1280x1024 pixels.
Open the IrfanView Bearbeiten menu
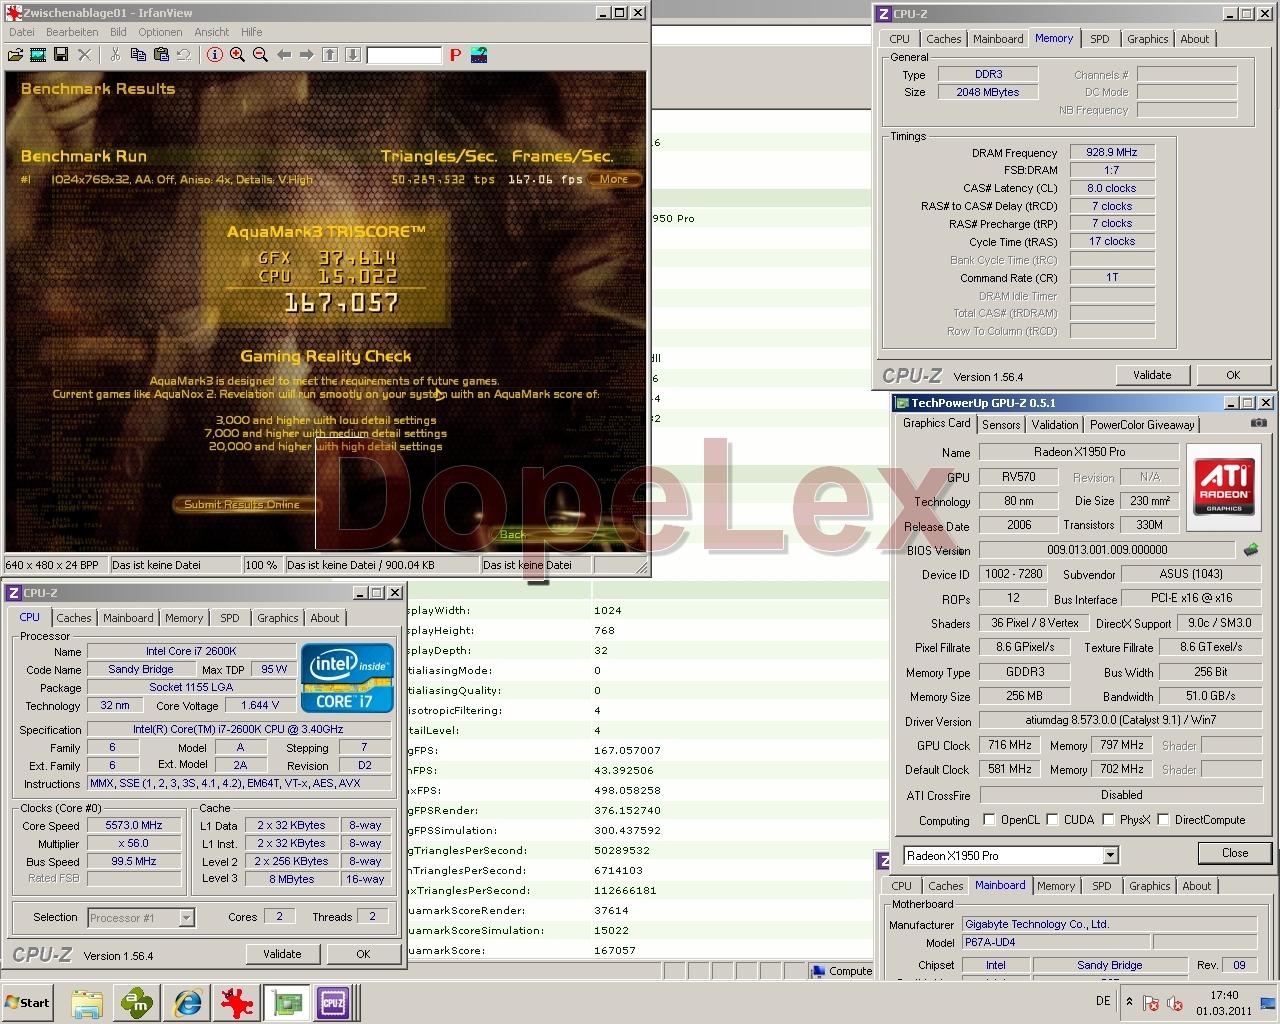point(72,32)
